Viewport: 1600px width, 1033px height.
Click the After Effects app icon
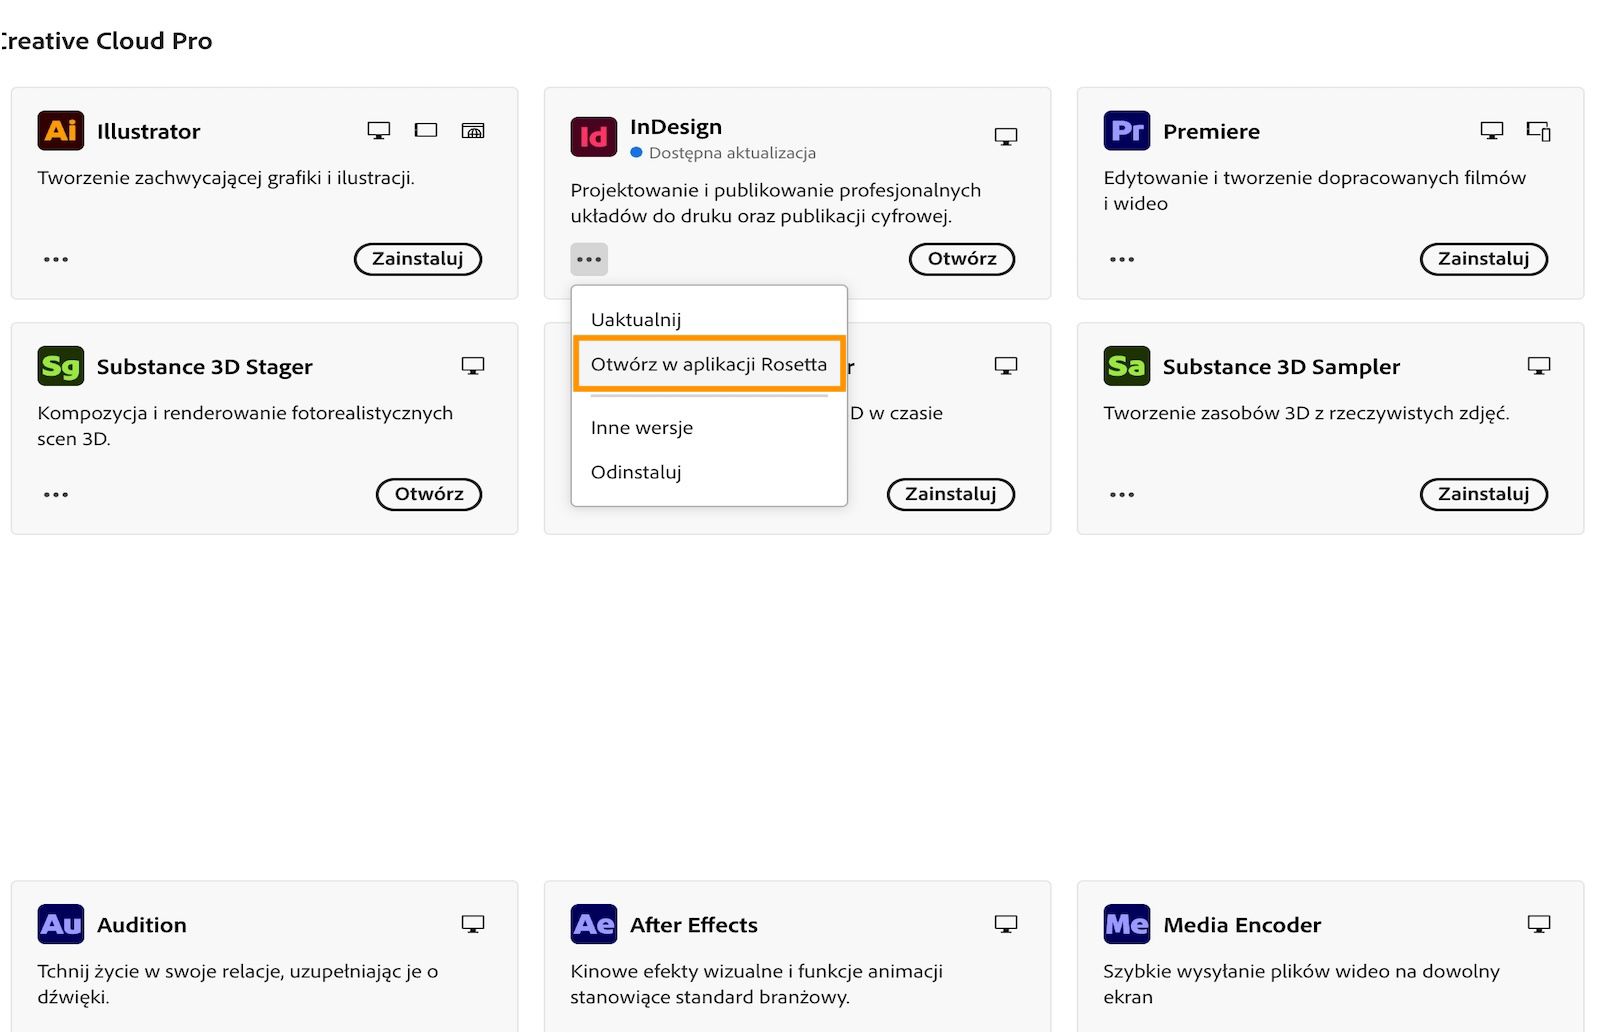pyautogui.click(x=594, y=924)
